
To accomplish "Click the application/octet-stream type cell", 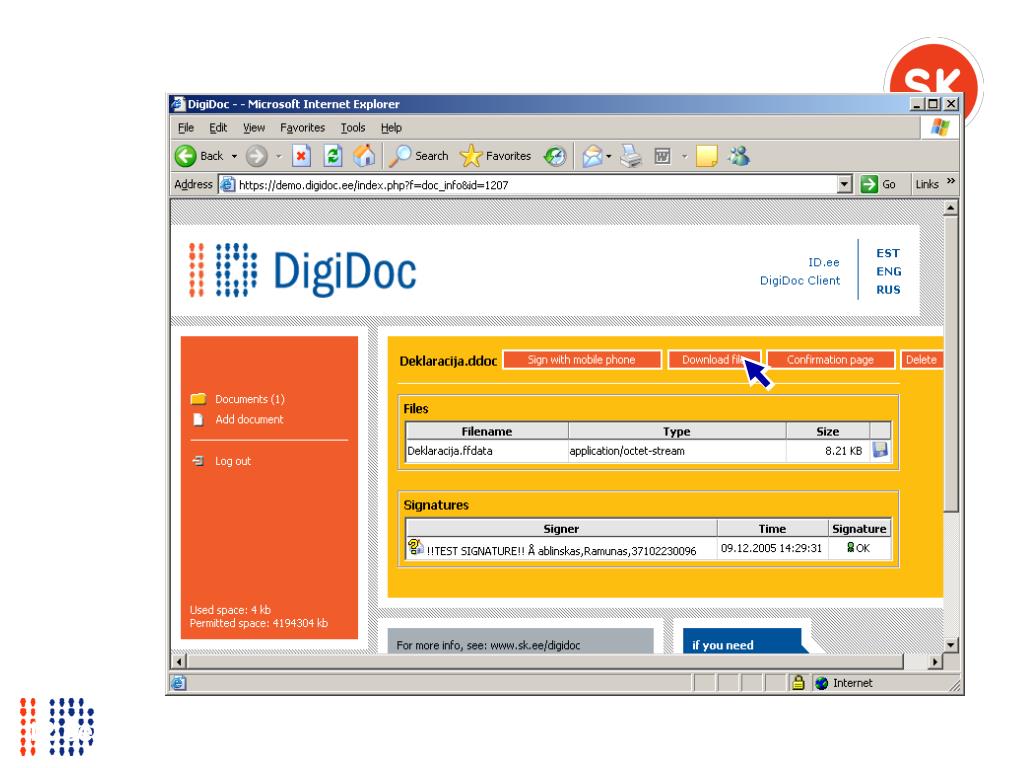I will coord(677,451).
